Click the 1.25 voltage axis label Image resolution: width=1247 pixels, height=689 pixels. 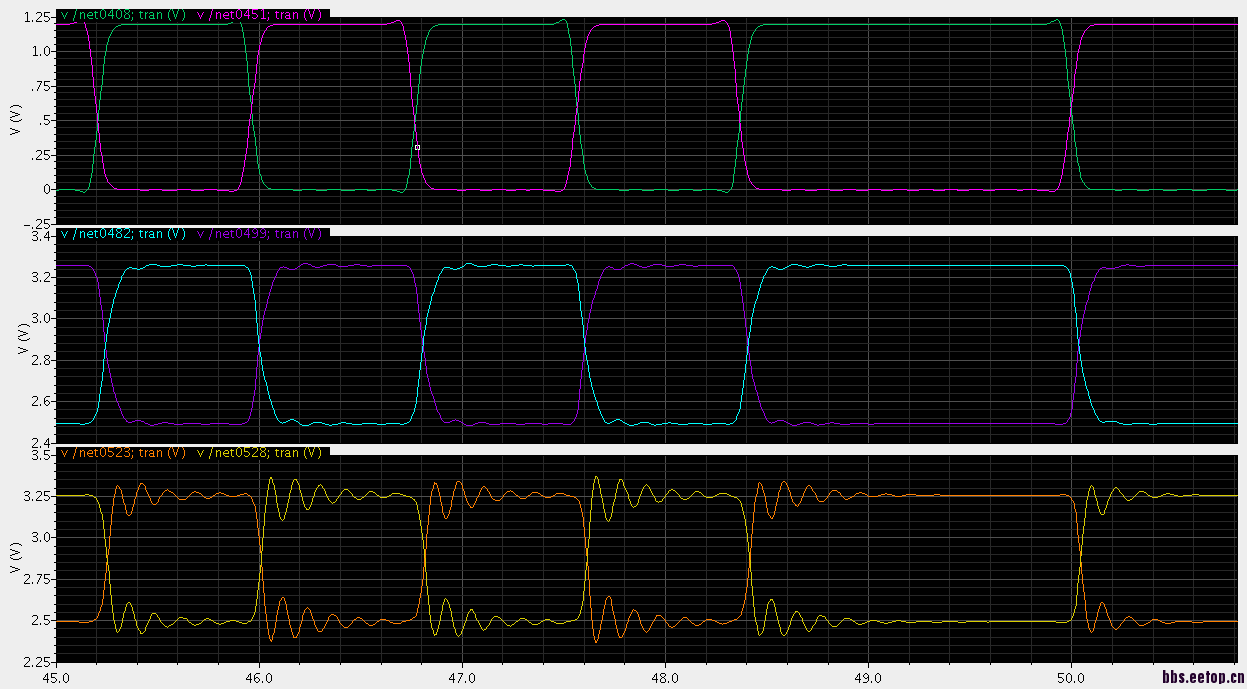[38, 17]
